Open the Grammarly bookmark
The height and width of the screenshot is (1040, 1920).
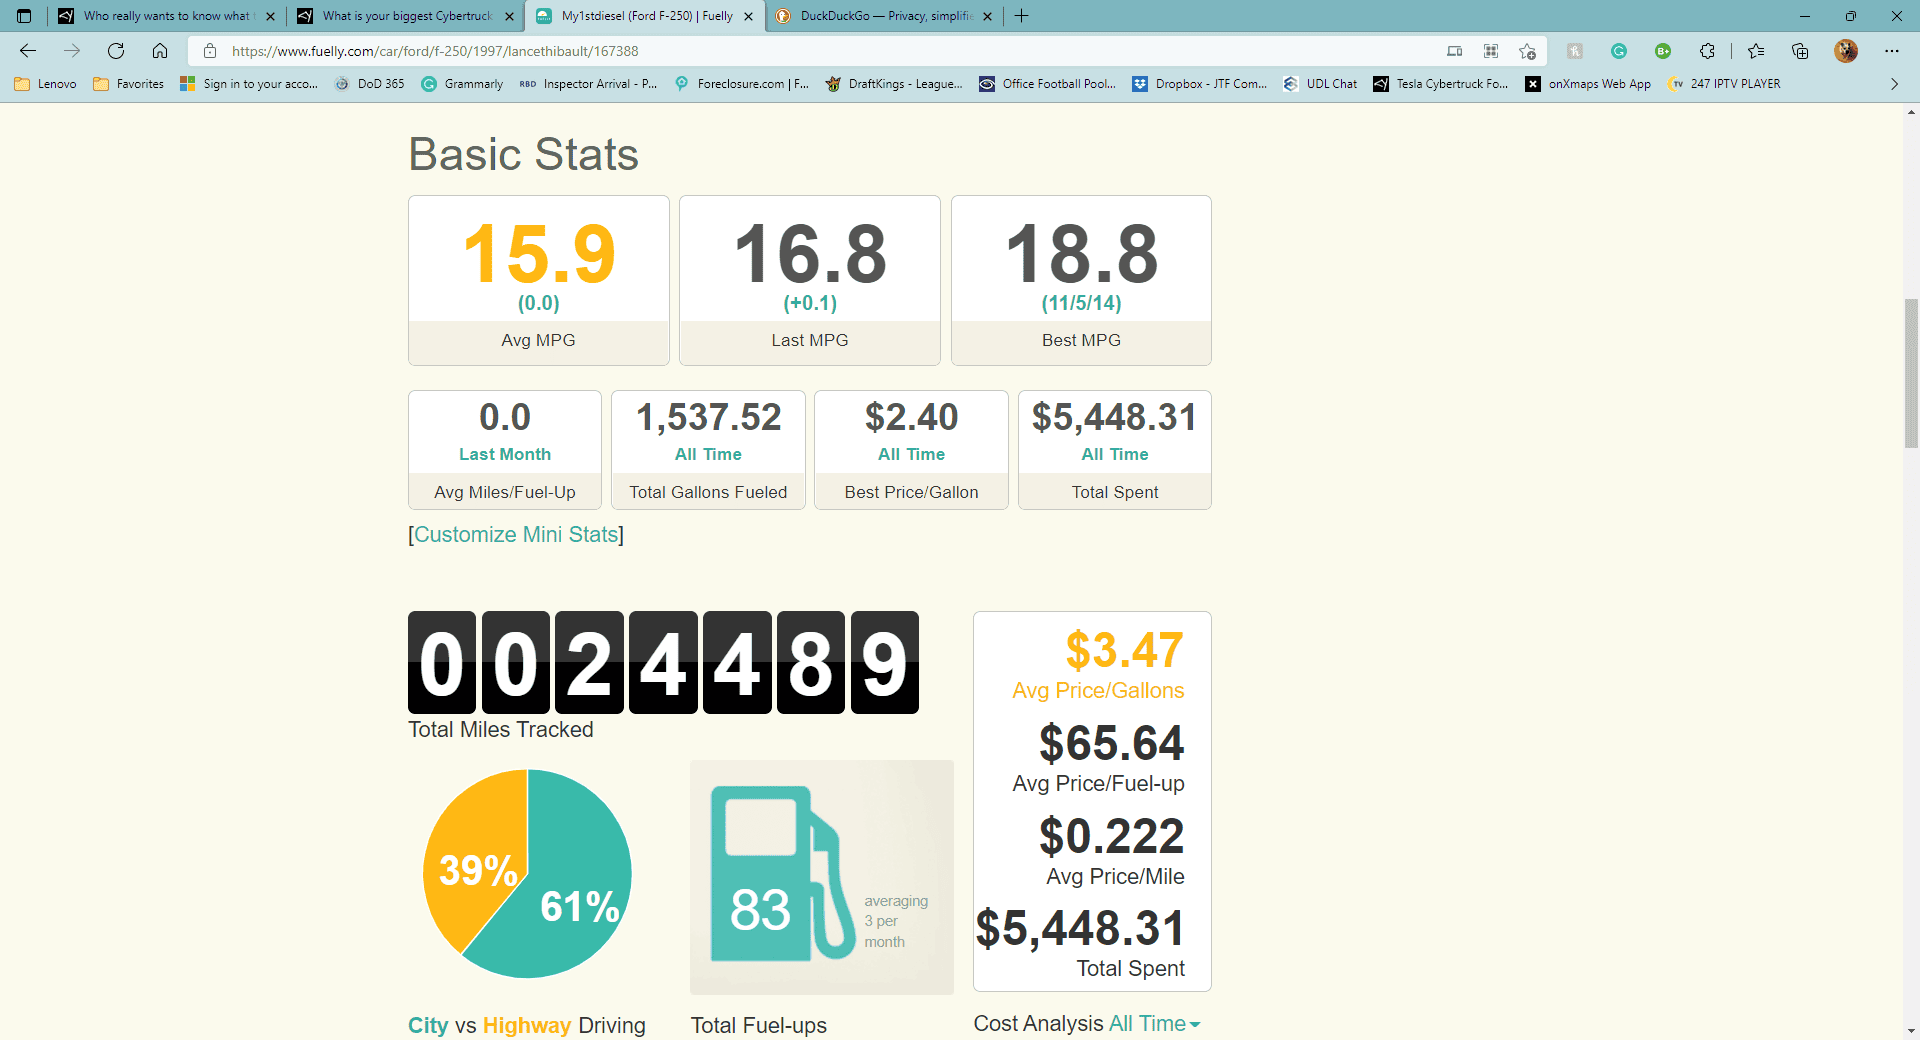coord(462,84)
